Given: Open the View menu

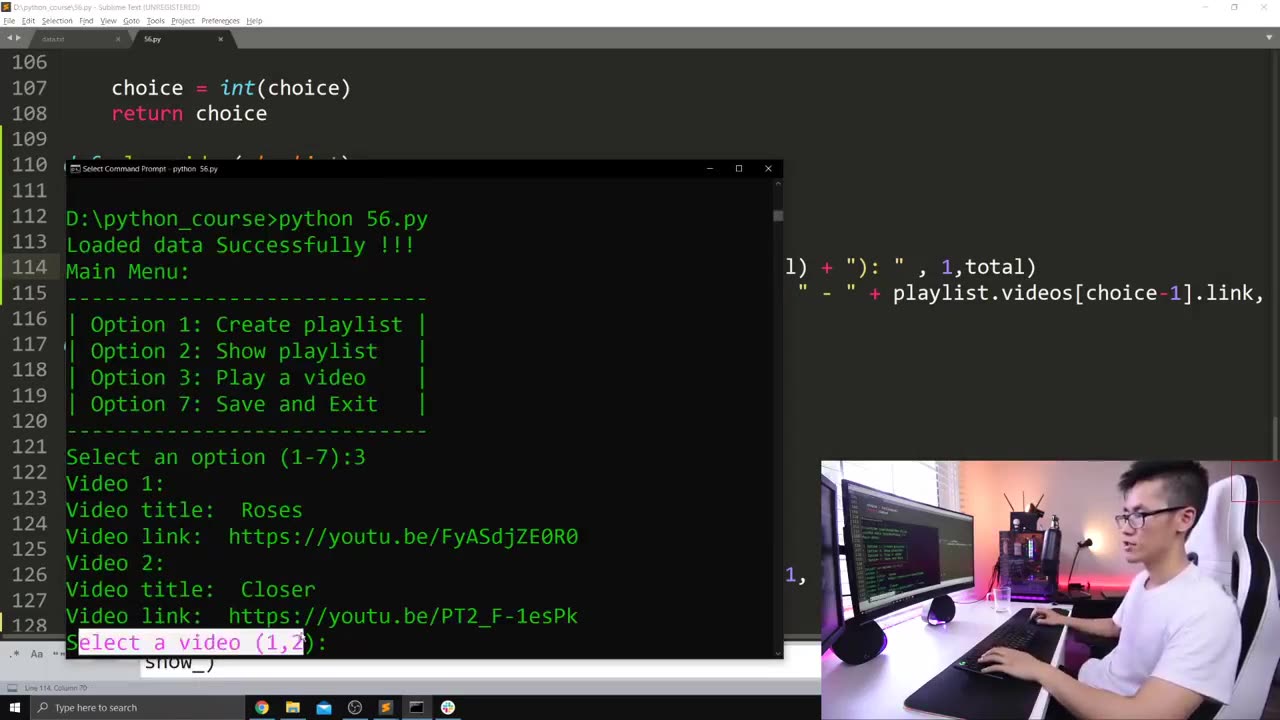Looking at the screenshot, I should click(108, 20).
